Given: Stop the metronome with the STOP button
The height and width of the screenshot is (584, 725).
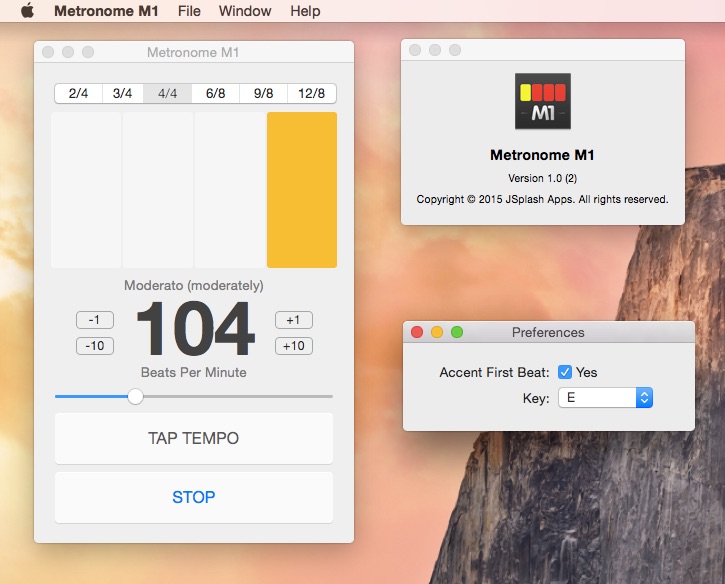Looking at the screenshot, I should coord(194,498).
